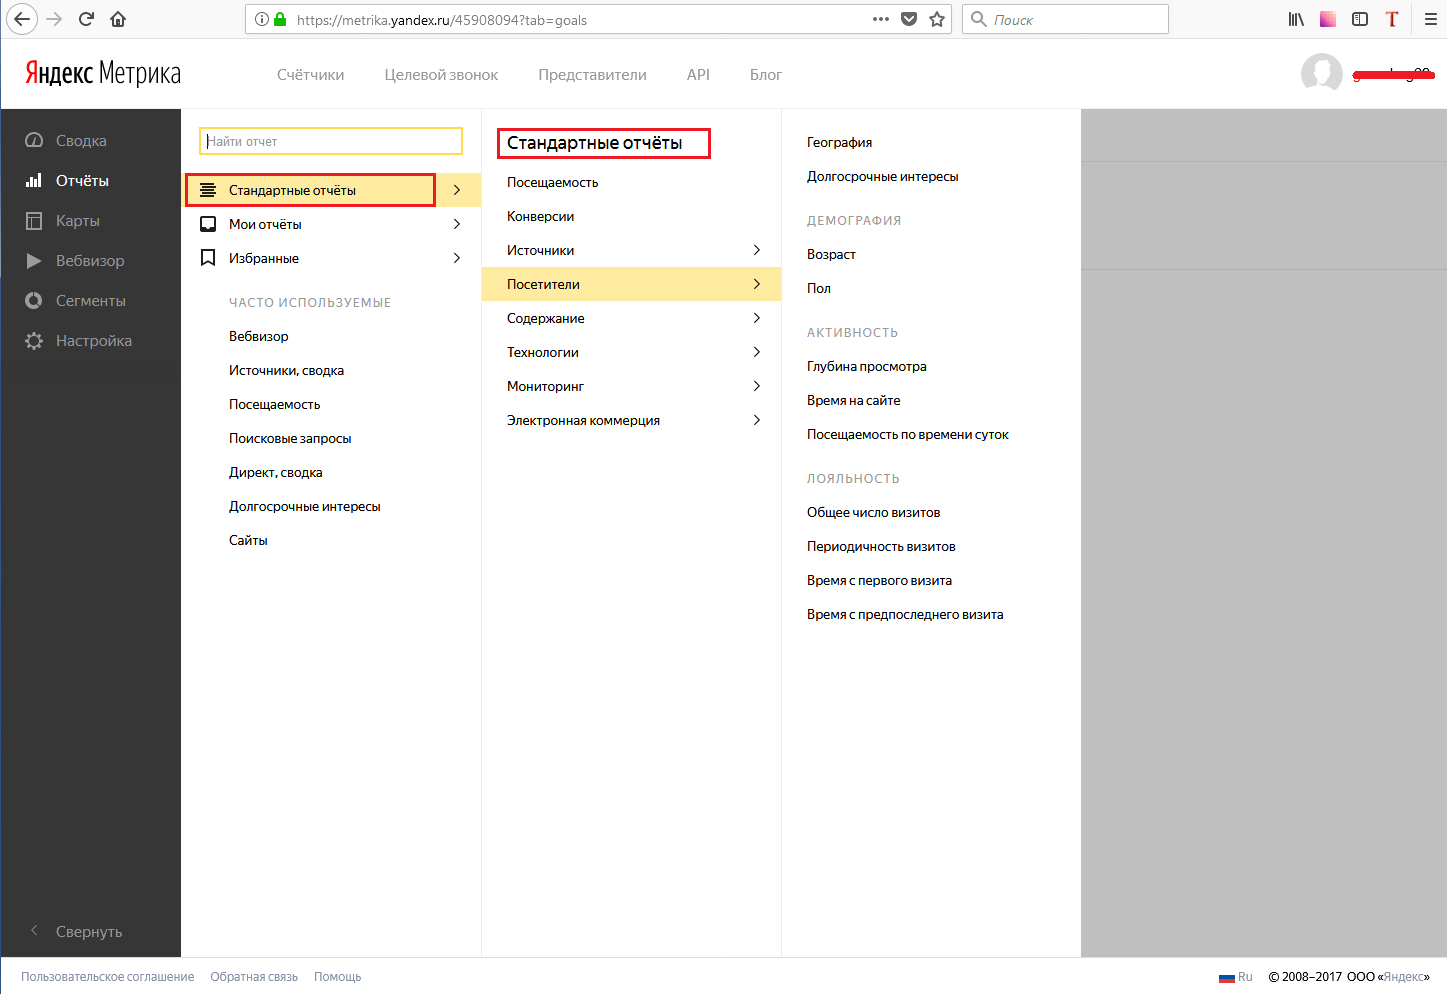Click the Найти отчет search field

pyautogui.click(x=331, y=141)
